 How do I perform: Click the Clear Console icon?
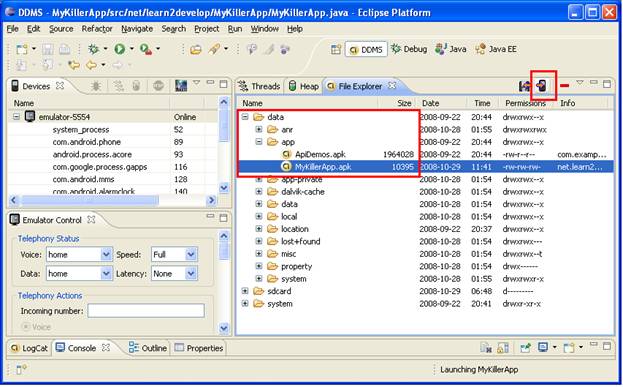click(486, 348)
